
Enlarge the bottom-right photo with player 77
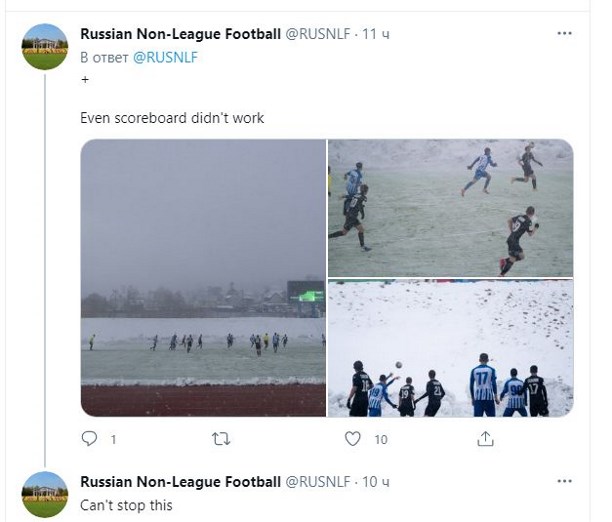click(450, 348)
